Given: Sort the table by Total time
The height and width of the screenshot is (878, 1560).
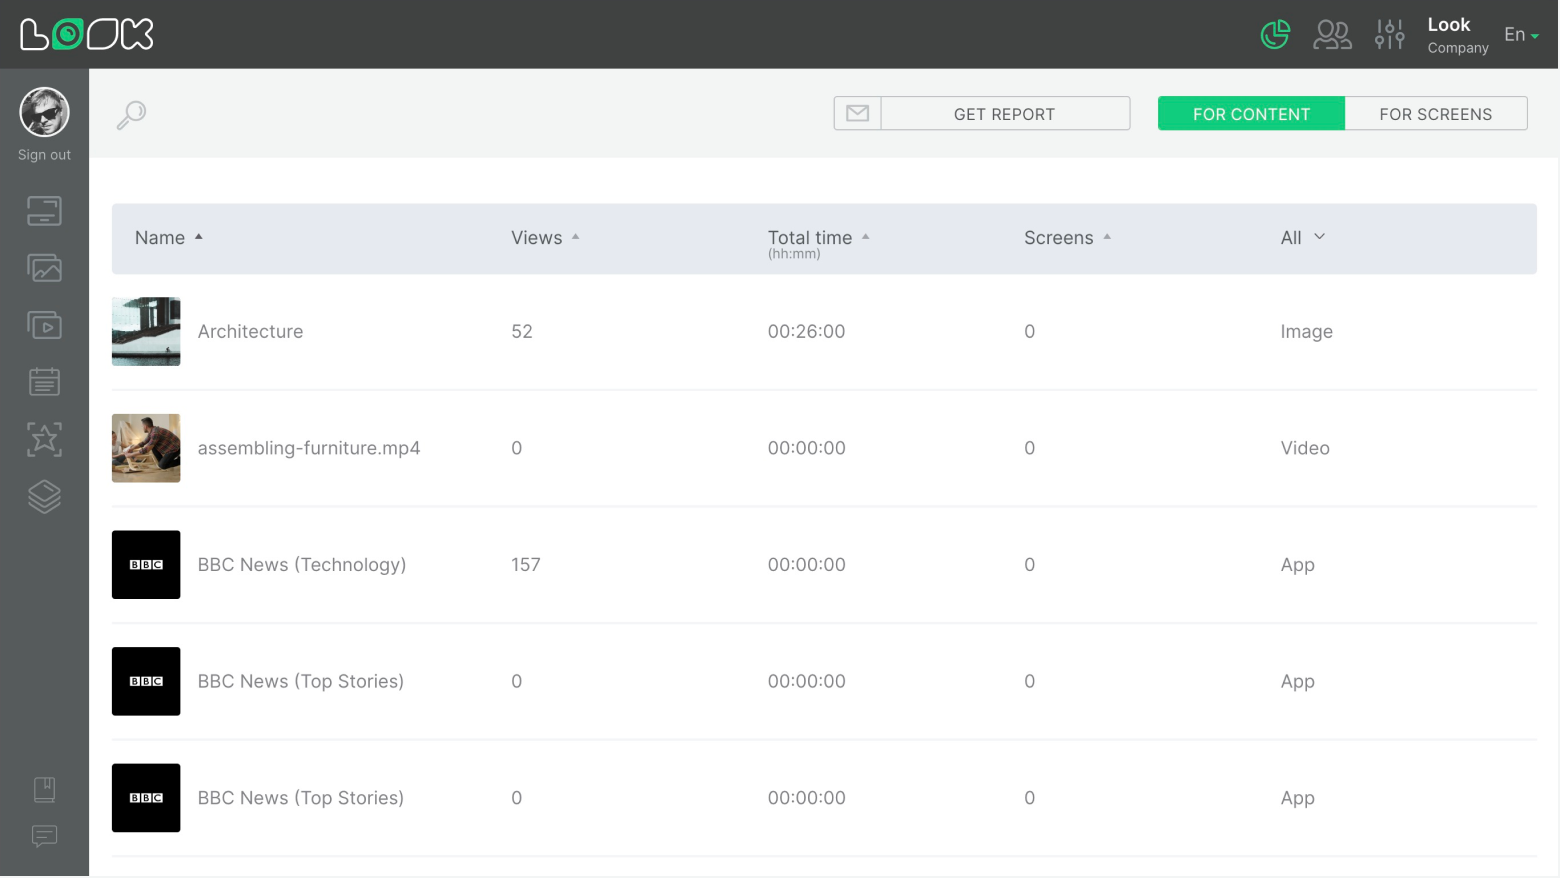Looking at the screenshot, I should click(x=817, y=238).
